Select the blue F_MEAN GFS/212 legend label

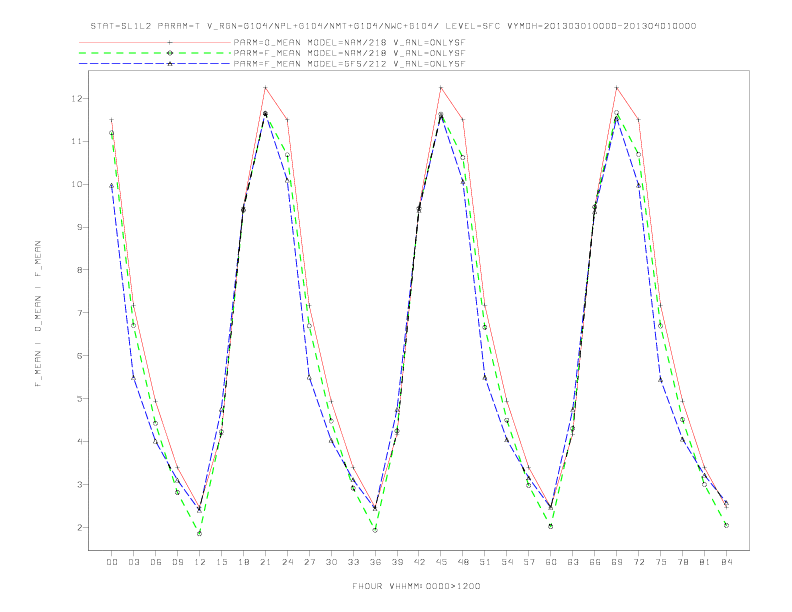tap(349, 64)
